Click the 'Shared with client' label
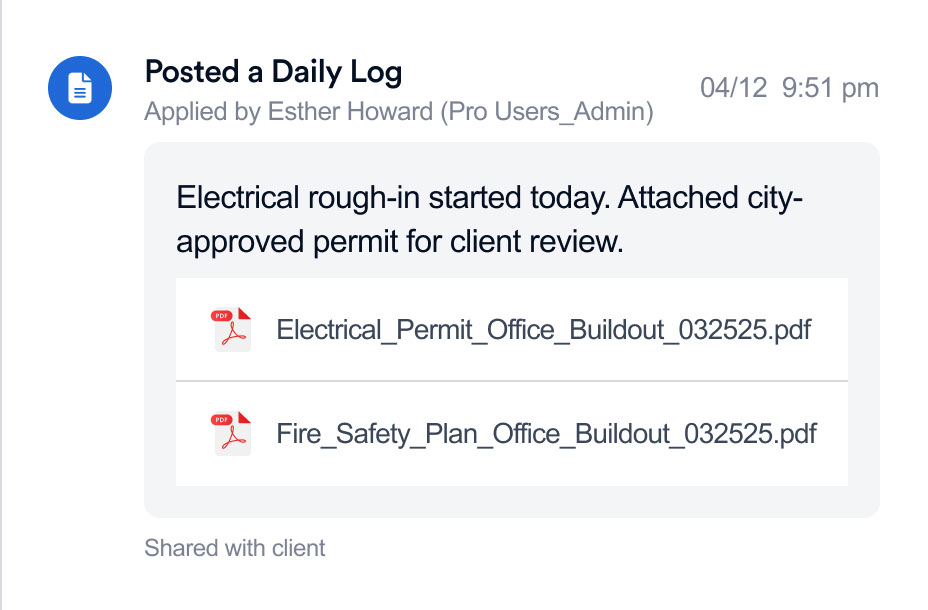The image size is (928, 610). pos(235,548)
